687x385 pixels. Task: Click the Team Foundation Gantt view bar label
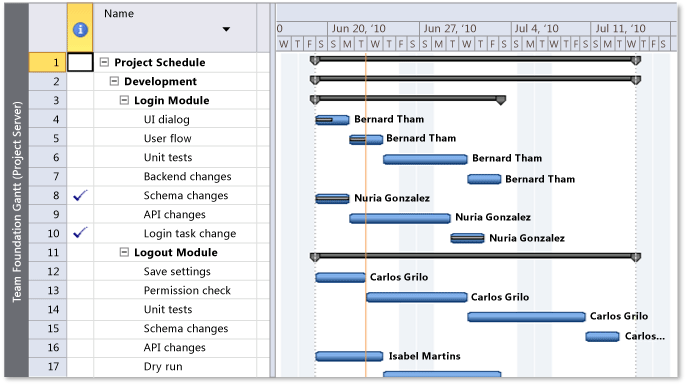click(x=17, y=202)
